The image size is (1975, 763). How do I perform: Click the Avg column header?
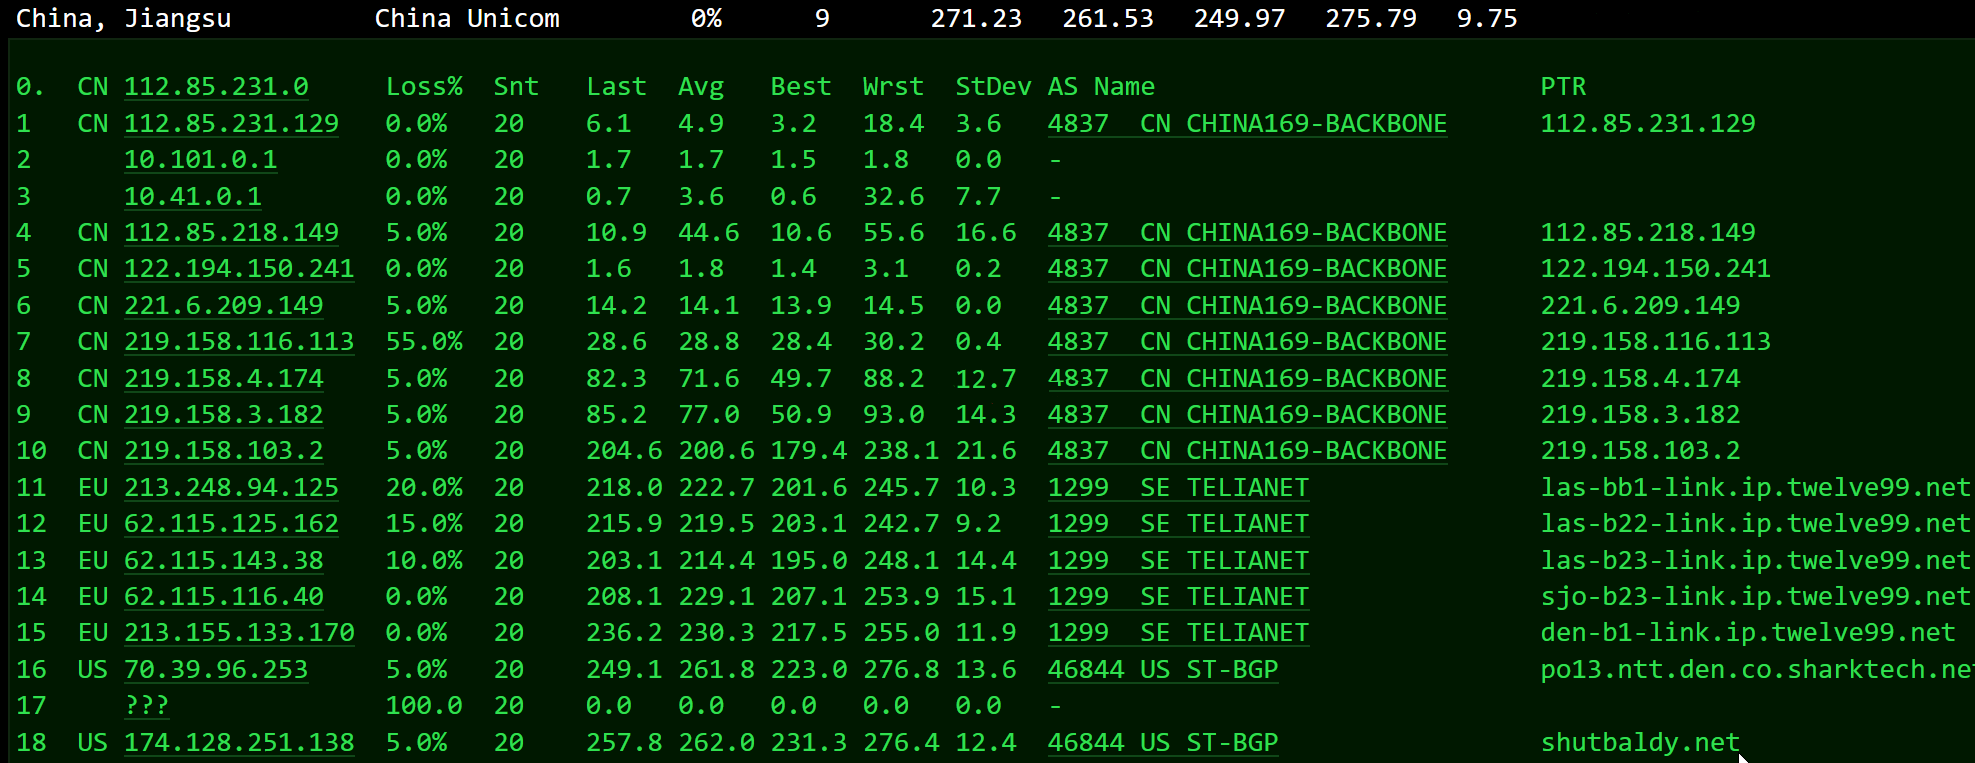701,87
